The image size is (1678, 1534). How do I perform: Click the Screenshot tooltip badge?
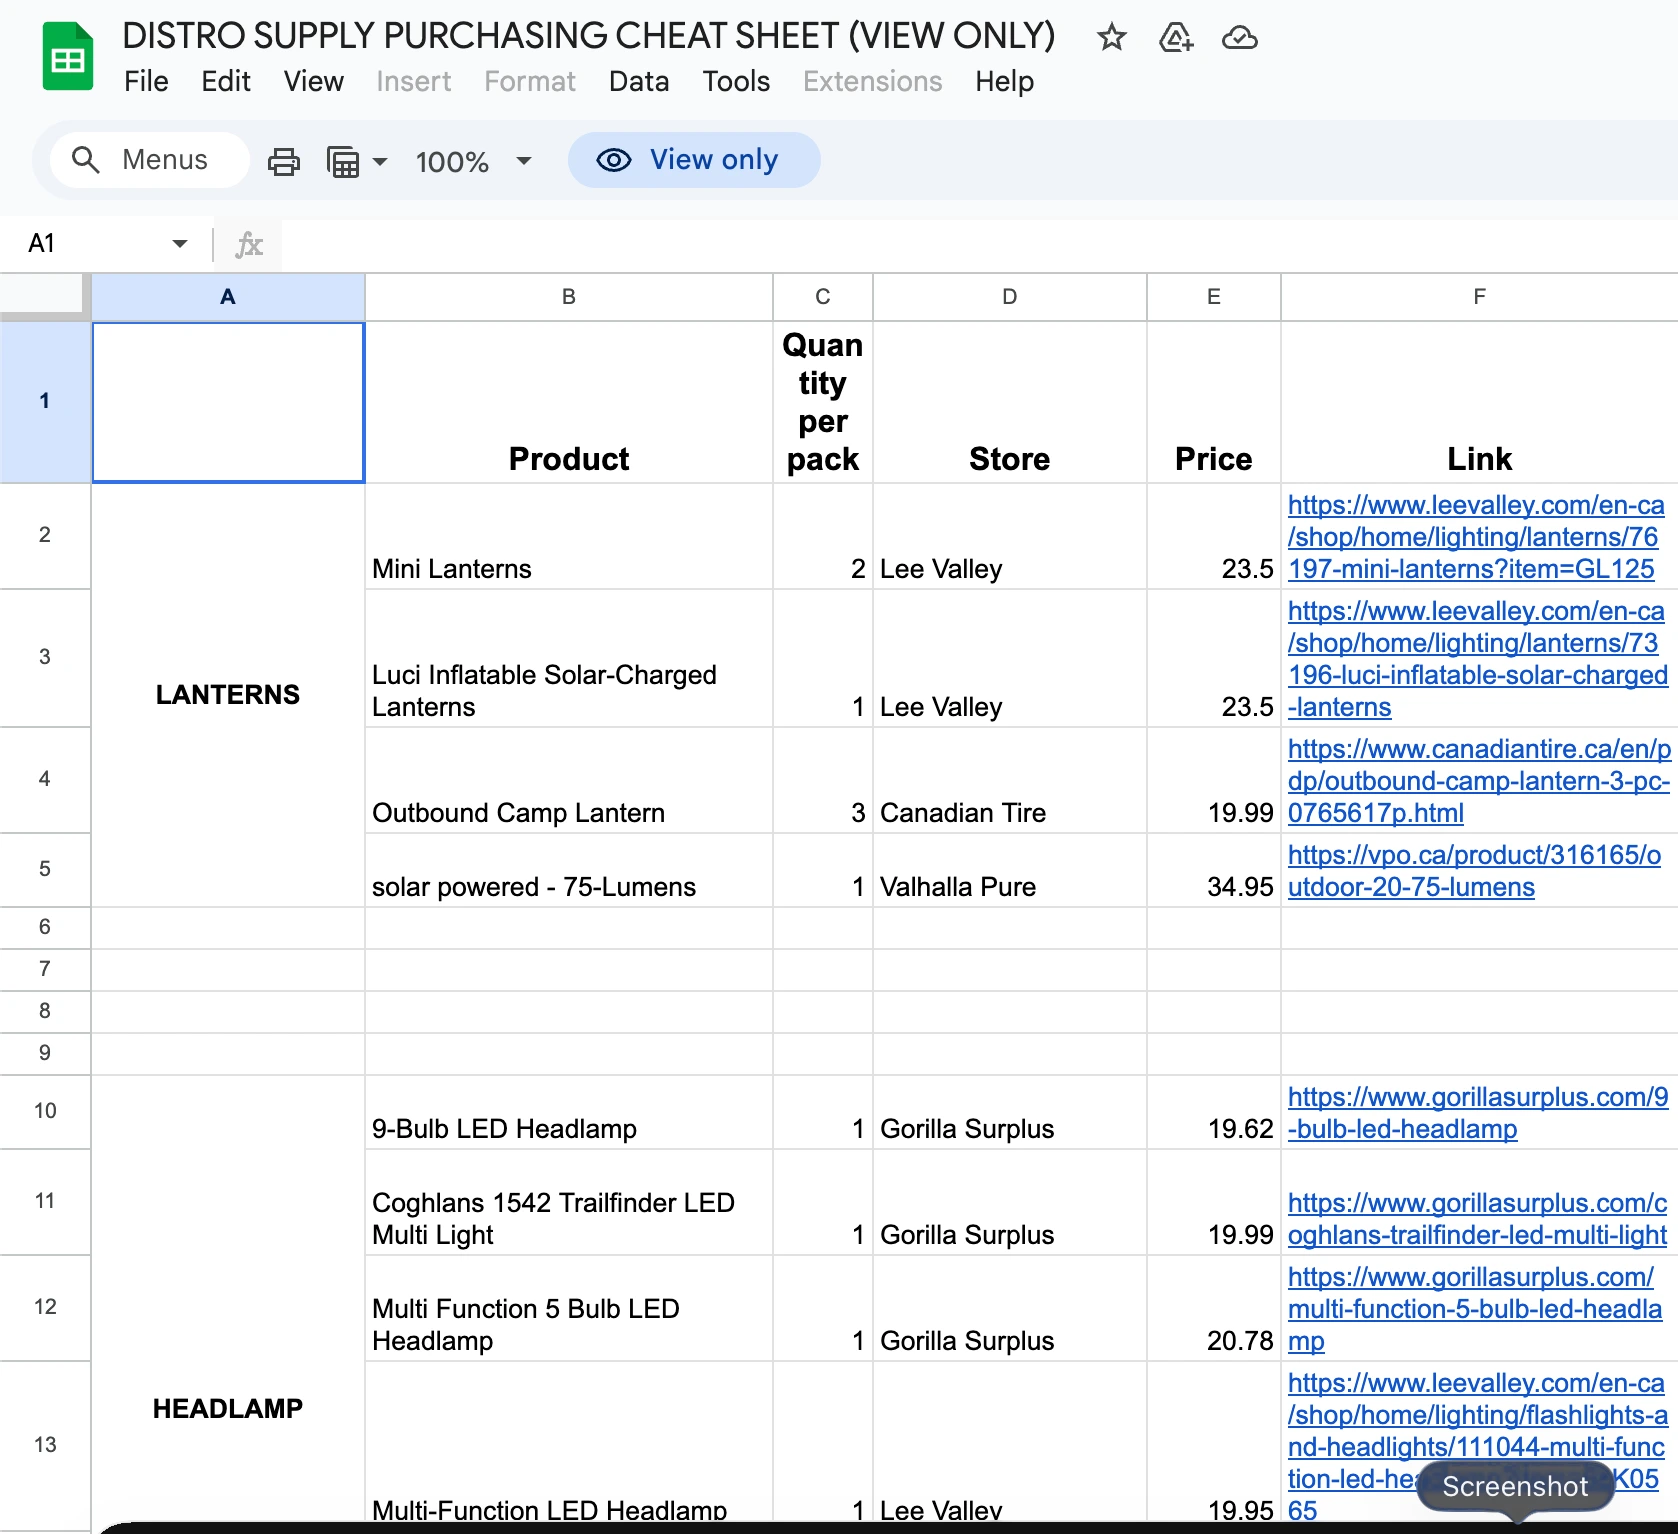tap(1515, 1487)
